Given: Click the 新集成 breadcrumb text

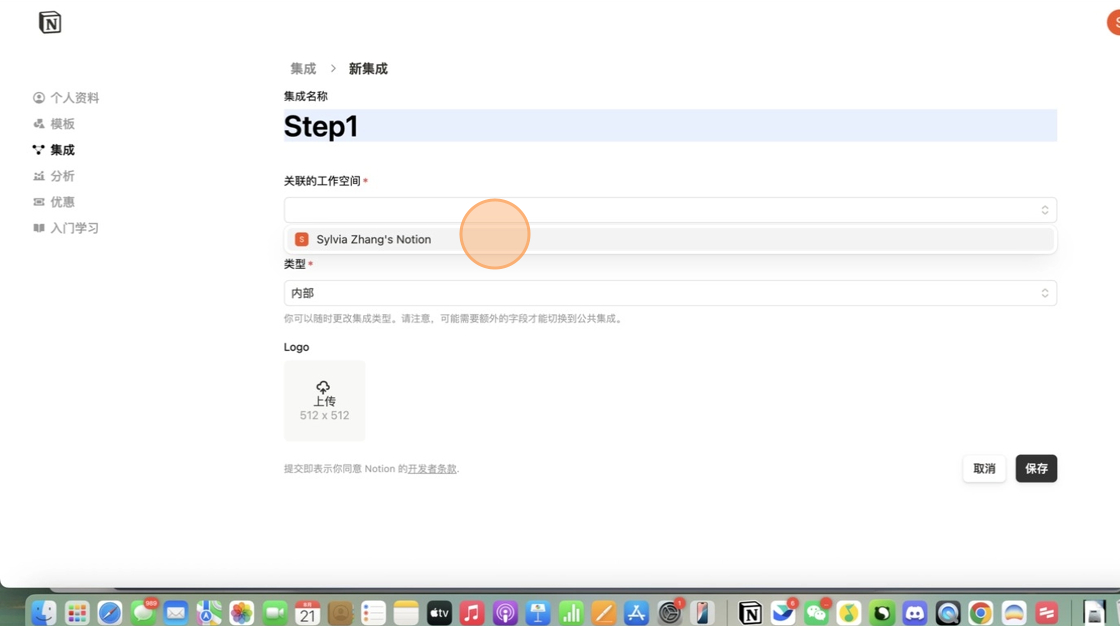Looking at the screenshot, I should pyautogui.click(x=368, y=69).
